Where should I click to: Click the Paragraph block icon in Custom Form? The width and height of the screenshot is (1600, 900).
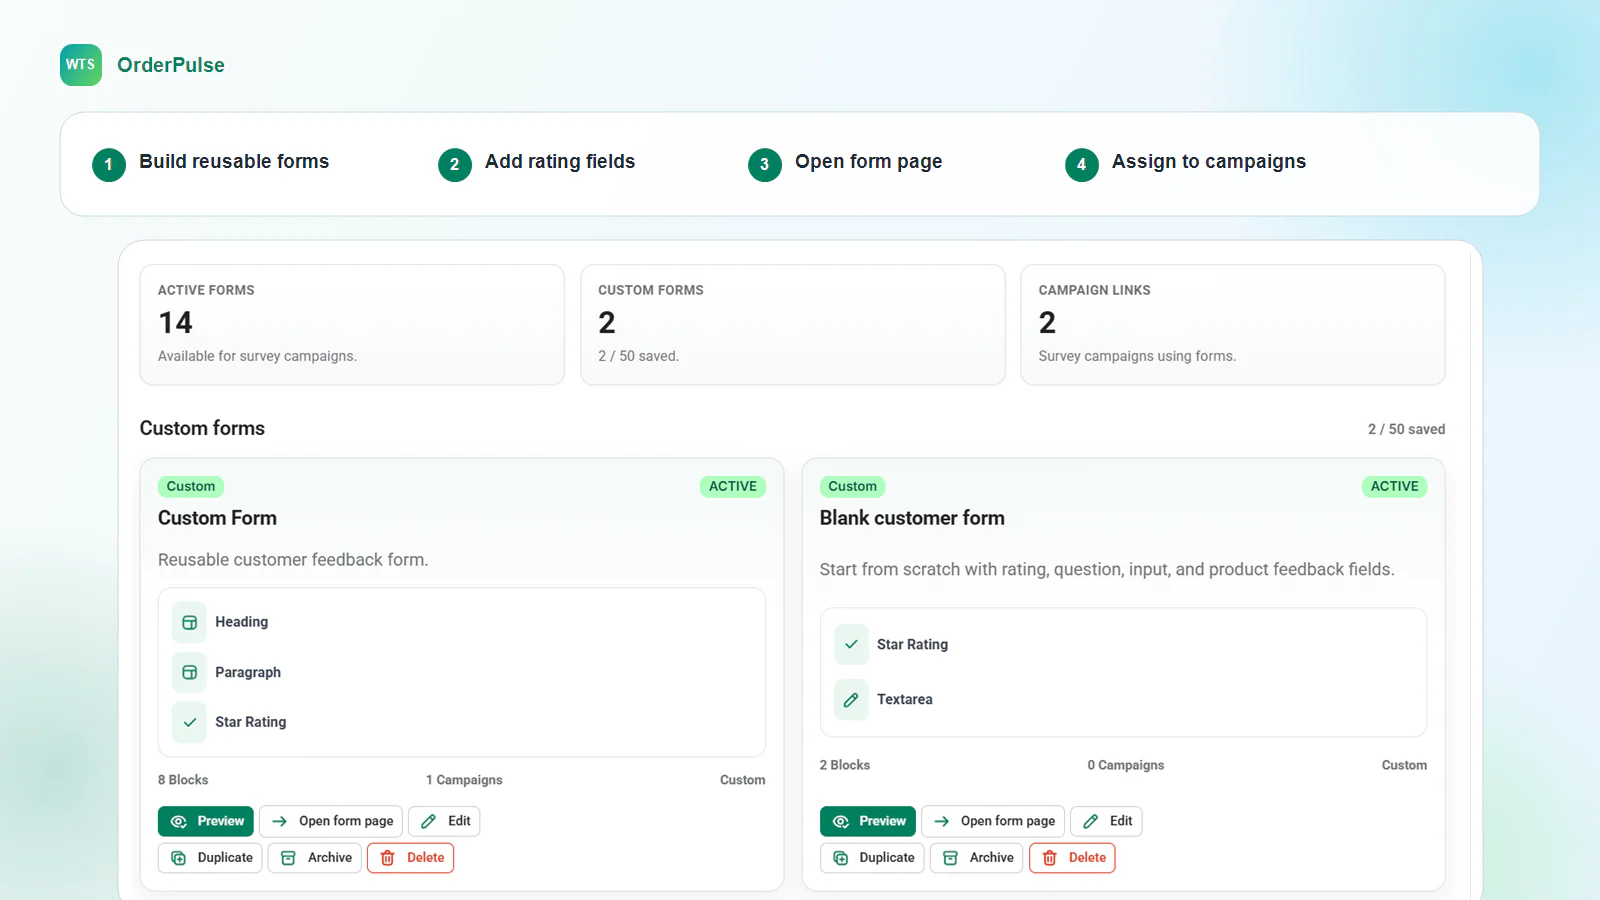[189, 673]
